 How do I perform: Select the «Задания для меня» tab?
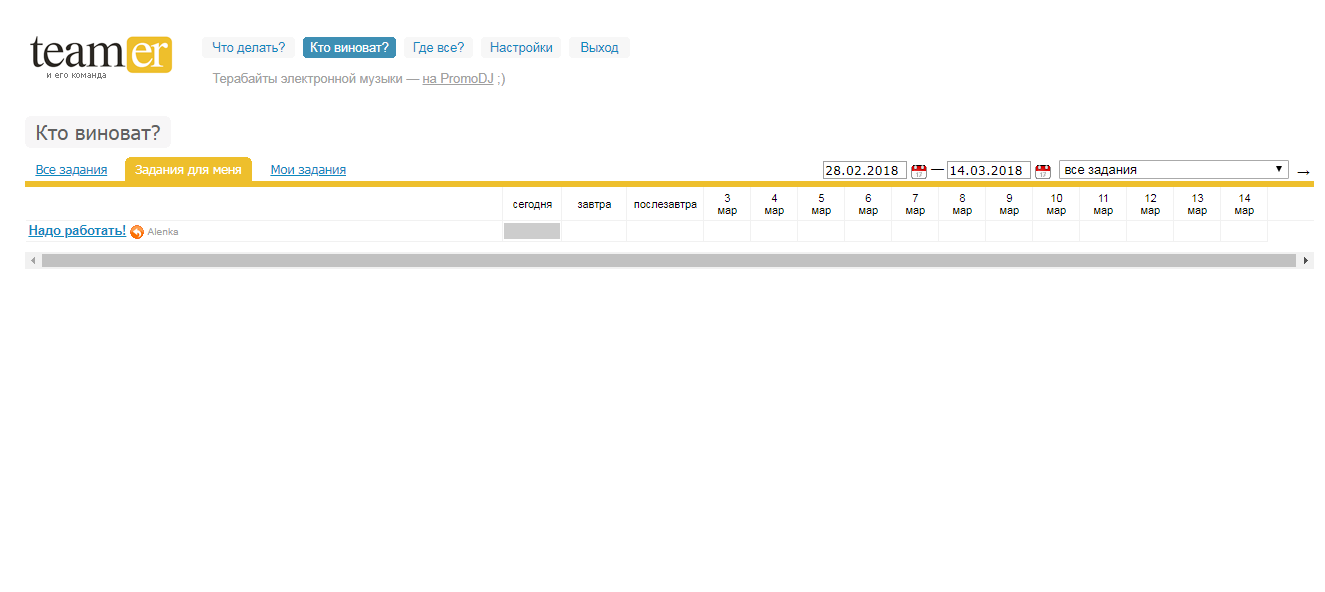click(x=188, y=170)
